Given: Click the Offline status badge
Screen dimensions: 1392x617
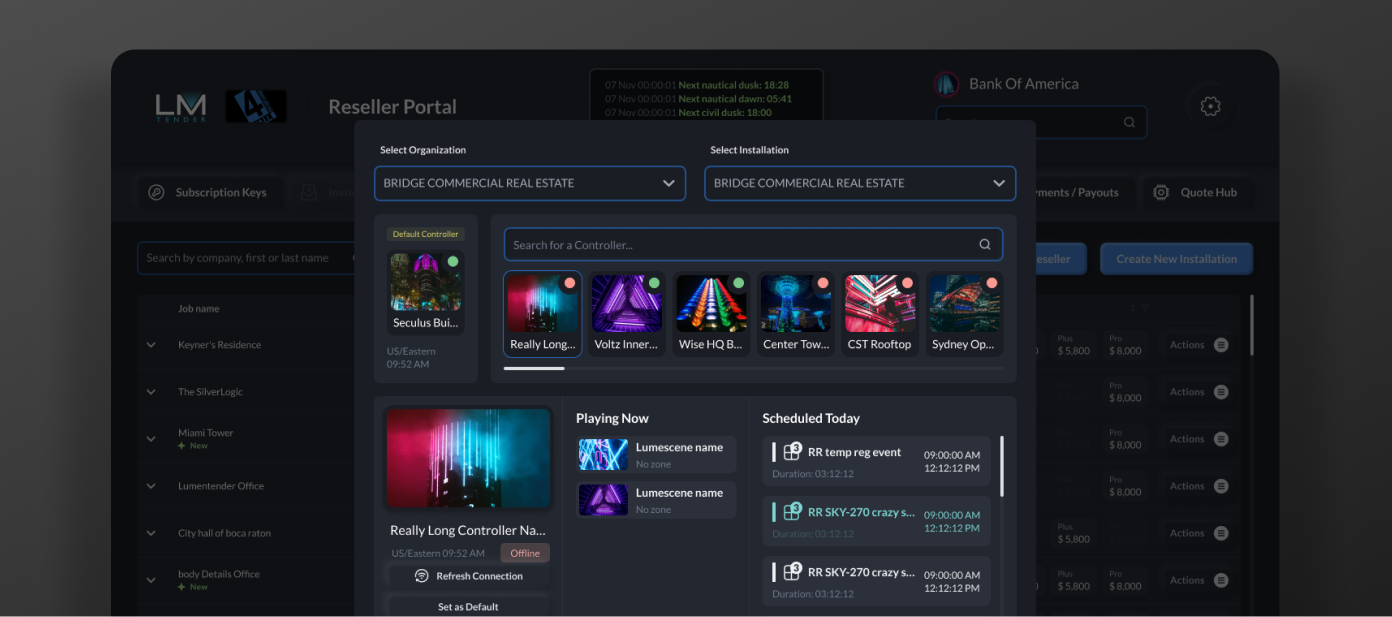Looking at the screenshot, I should (x=525, y=553).
